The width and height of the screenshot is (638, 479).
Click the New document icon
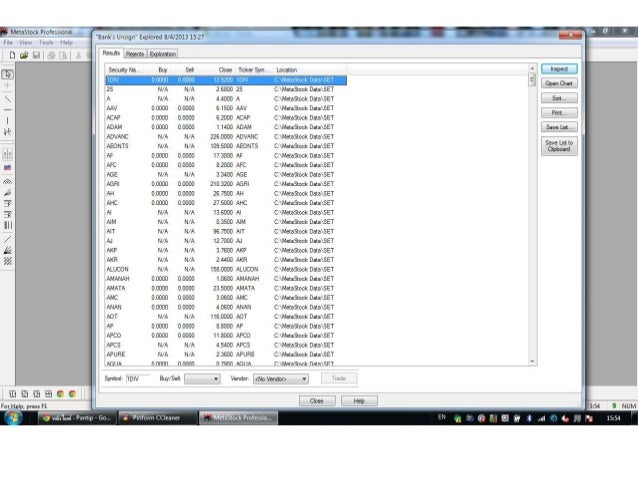pyautogui.click(x=12, y=55)
